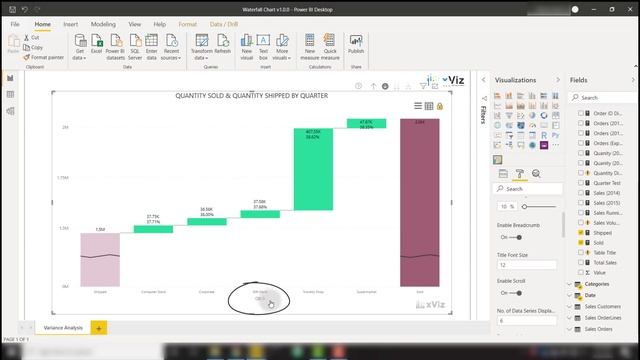The image size is (640, 360).
Task: Open the Analytics magnifier tab
Action: click(536, 174)
